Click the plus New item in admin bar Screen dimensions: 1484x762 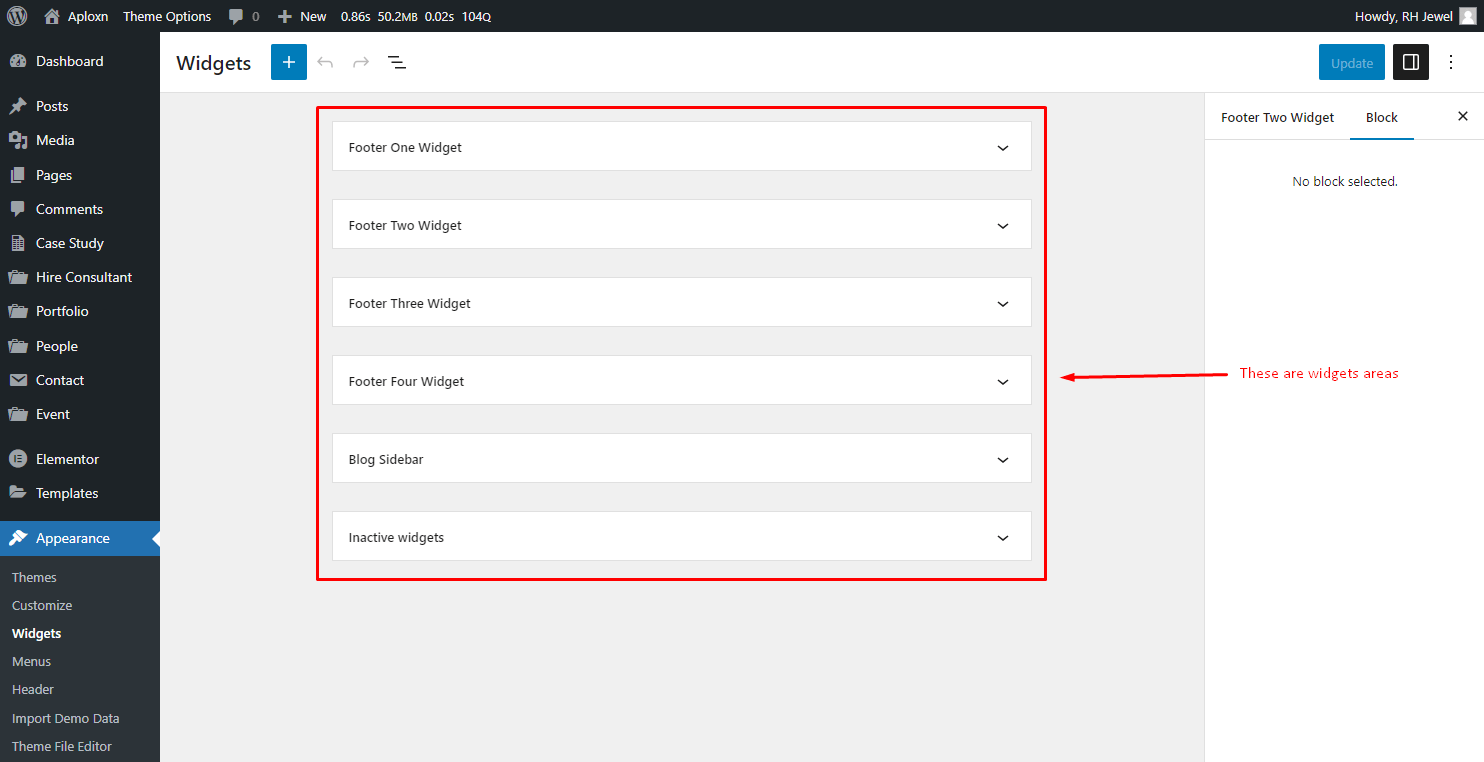click(302, 16)
